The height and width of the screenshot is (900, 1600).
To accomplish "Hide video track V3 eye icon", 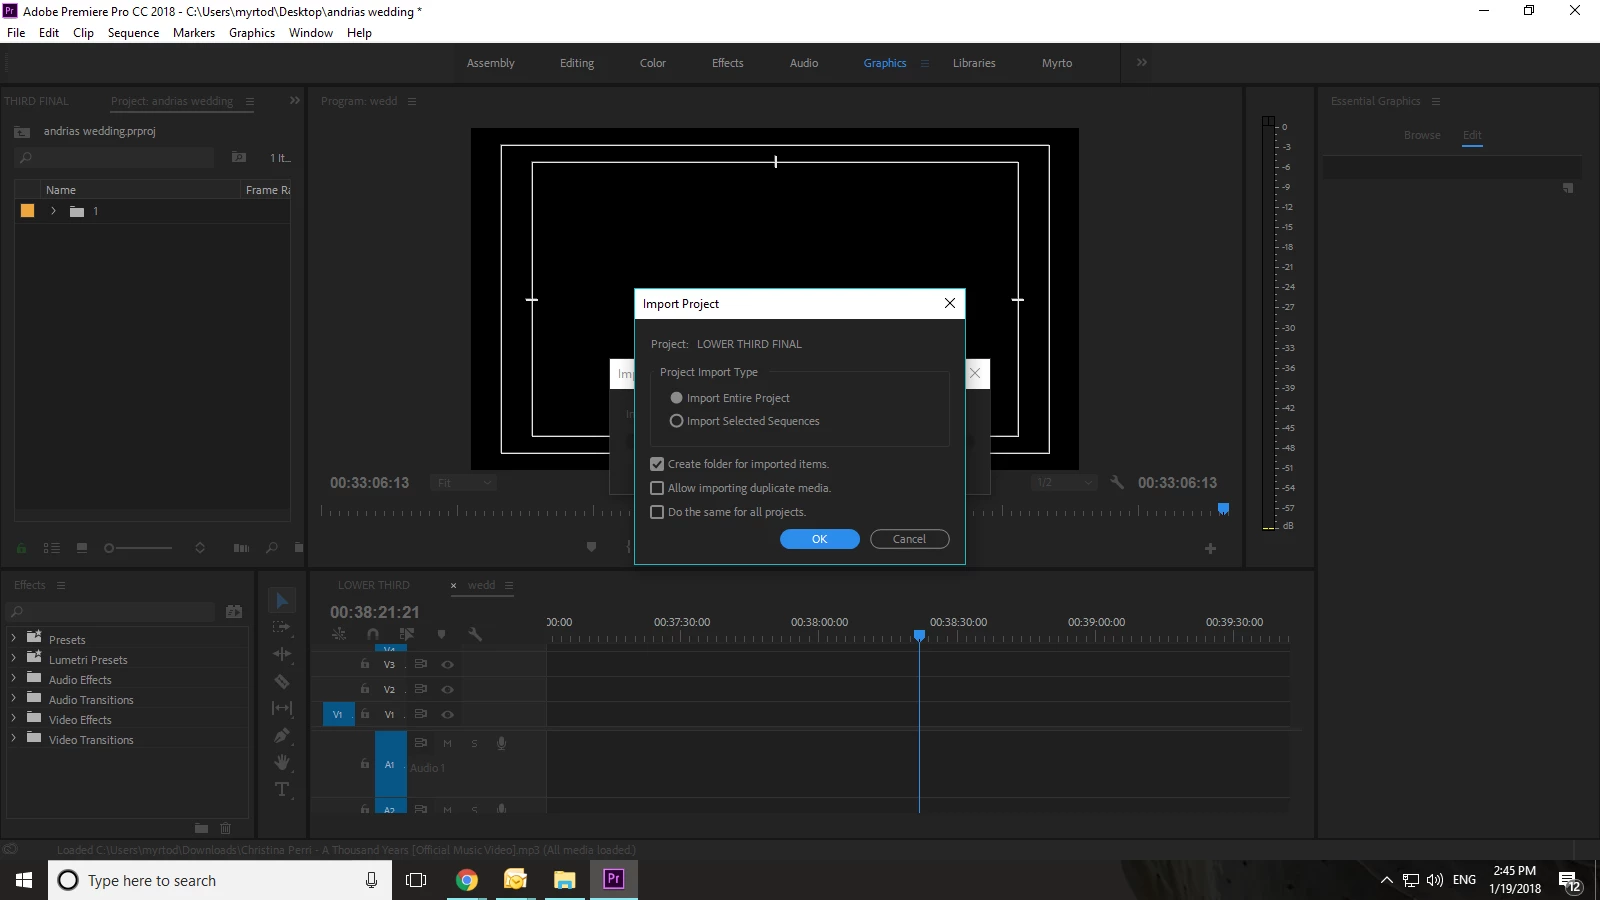I will pyautogui.click(x=448, y=664).
